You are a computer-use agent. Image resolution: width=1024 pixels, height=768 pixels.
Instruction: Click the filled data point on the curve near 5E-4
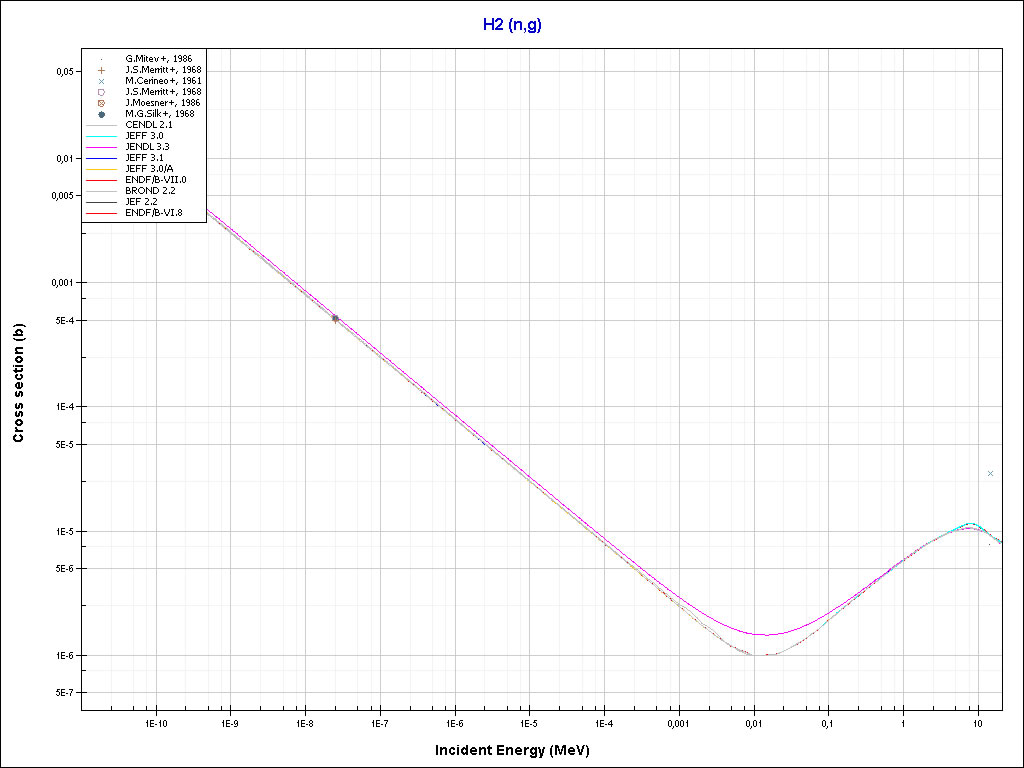[335, 318]
